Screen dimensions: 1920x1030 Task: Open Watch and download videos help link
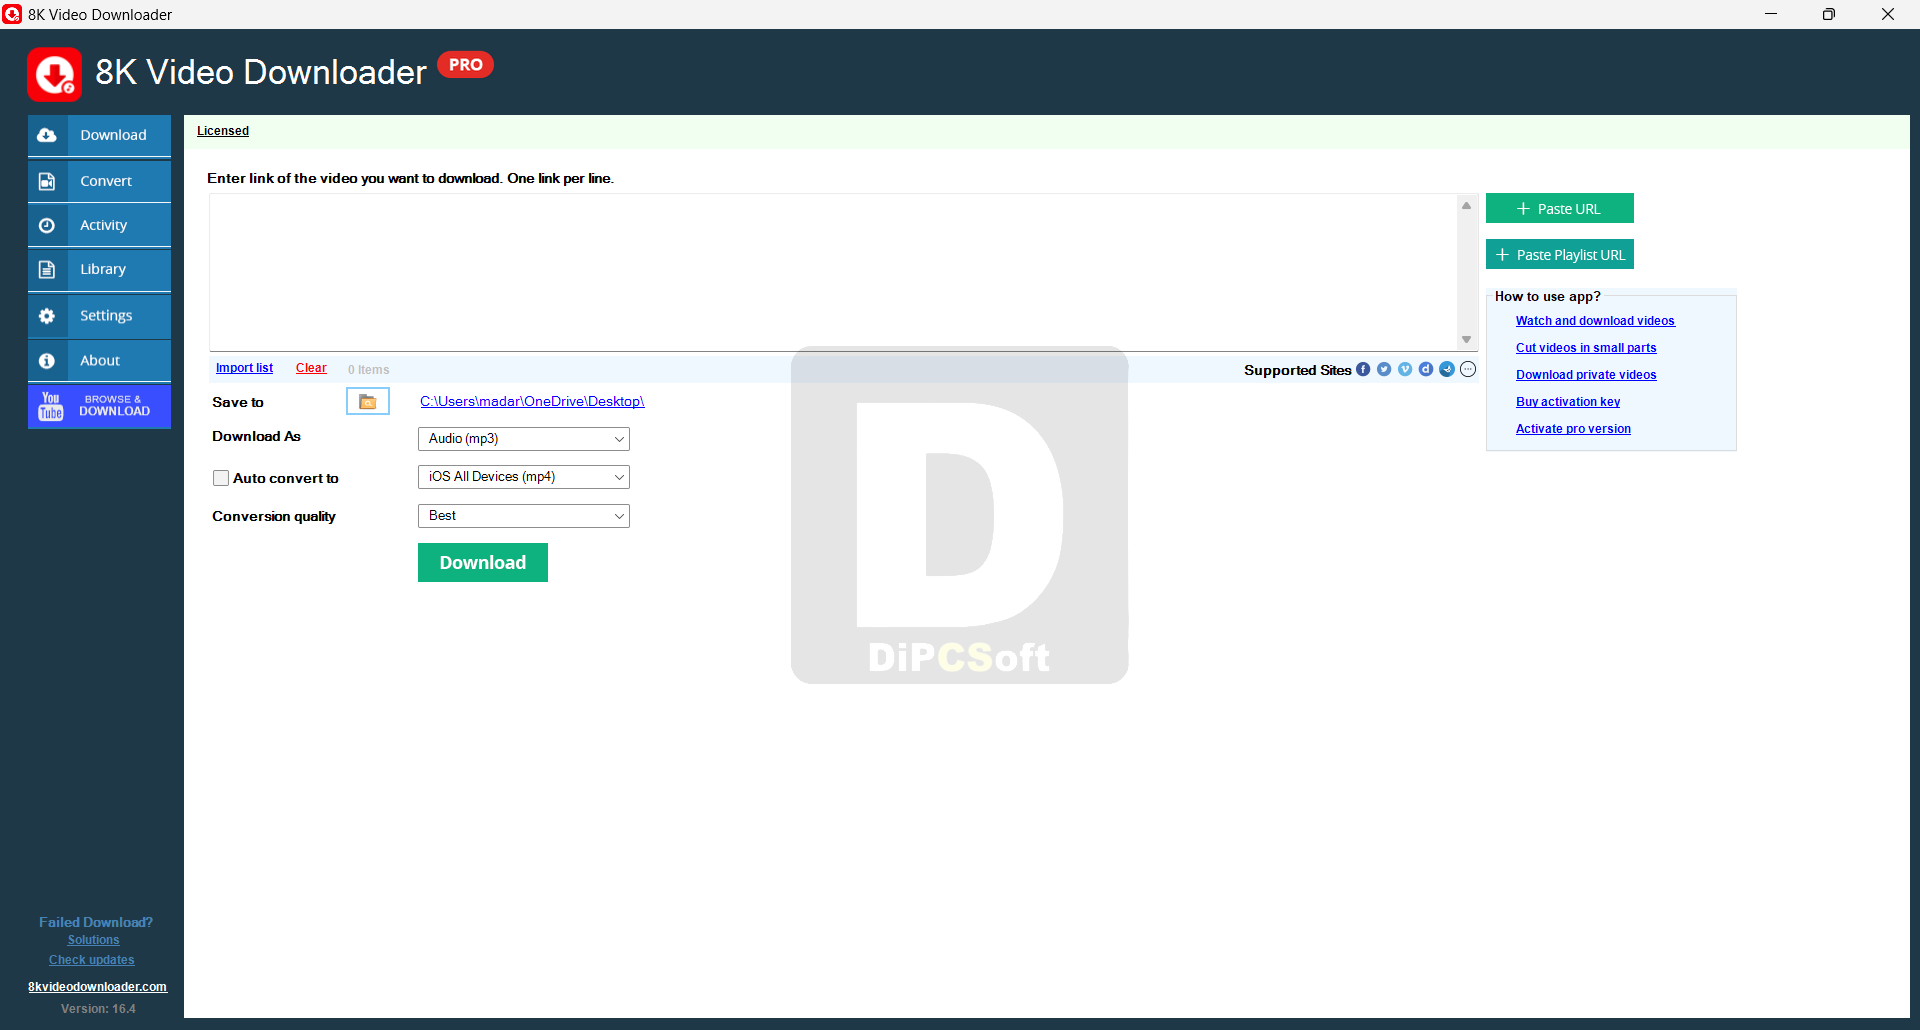coord(1595,321)
